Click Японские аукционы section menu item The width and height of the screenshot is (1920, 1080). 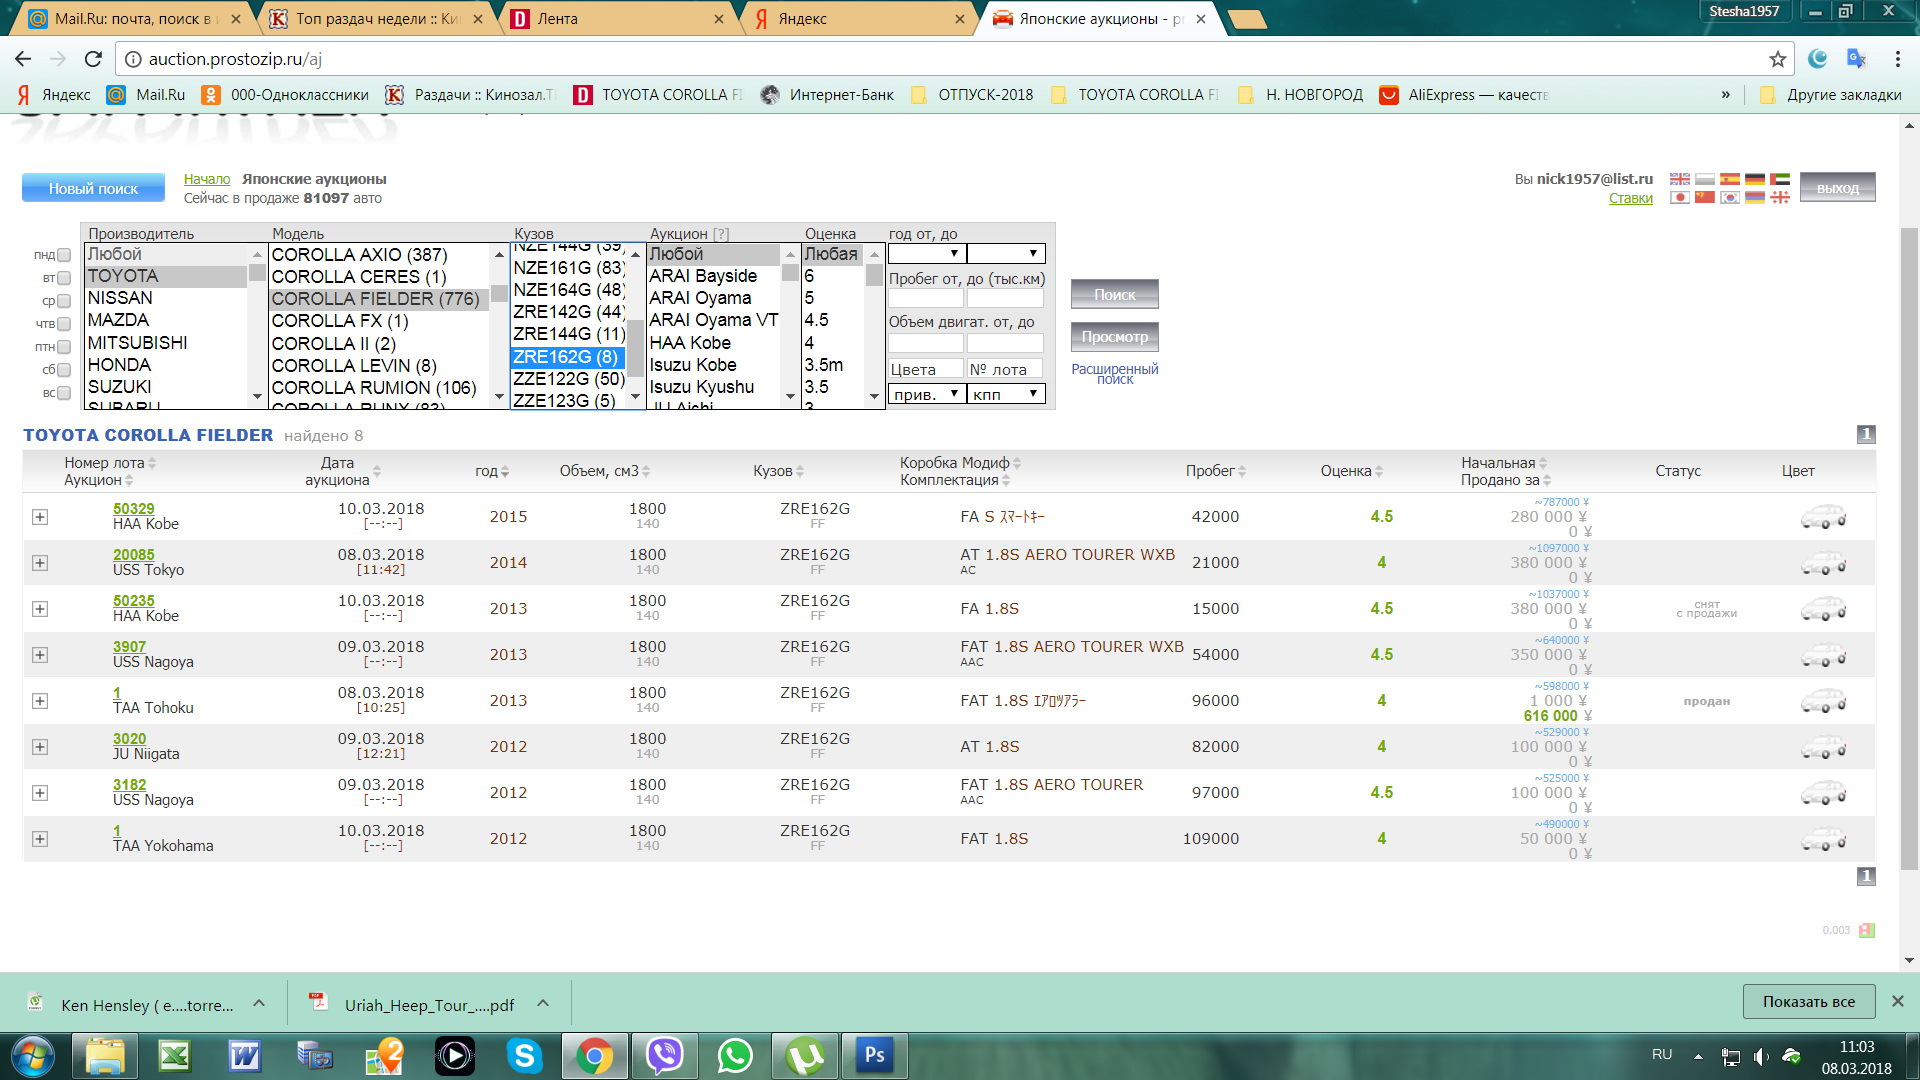(313, 178)
